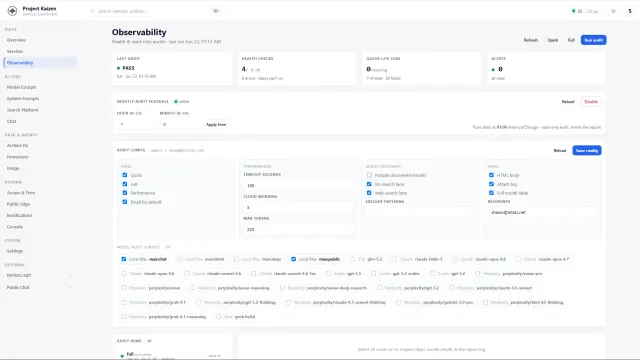Click the Full audit button in header
Screen dimensions: 640x360
(x=571, y=40)
